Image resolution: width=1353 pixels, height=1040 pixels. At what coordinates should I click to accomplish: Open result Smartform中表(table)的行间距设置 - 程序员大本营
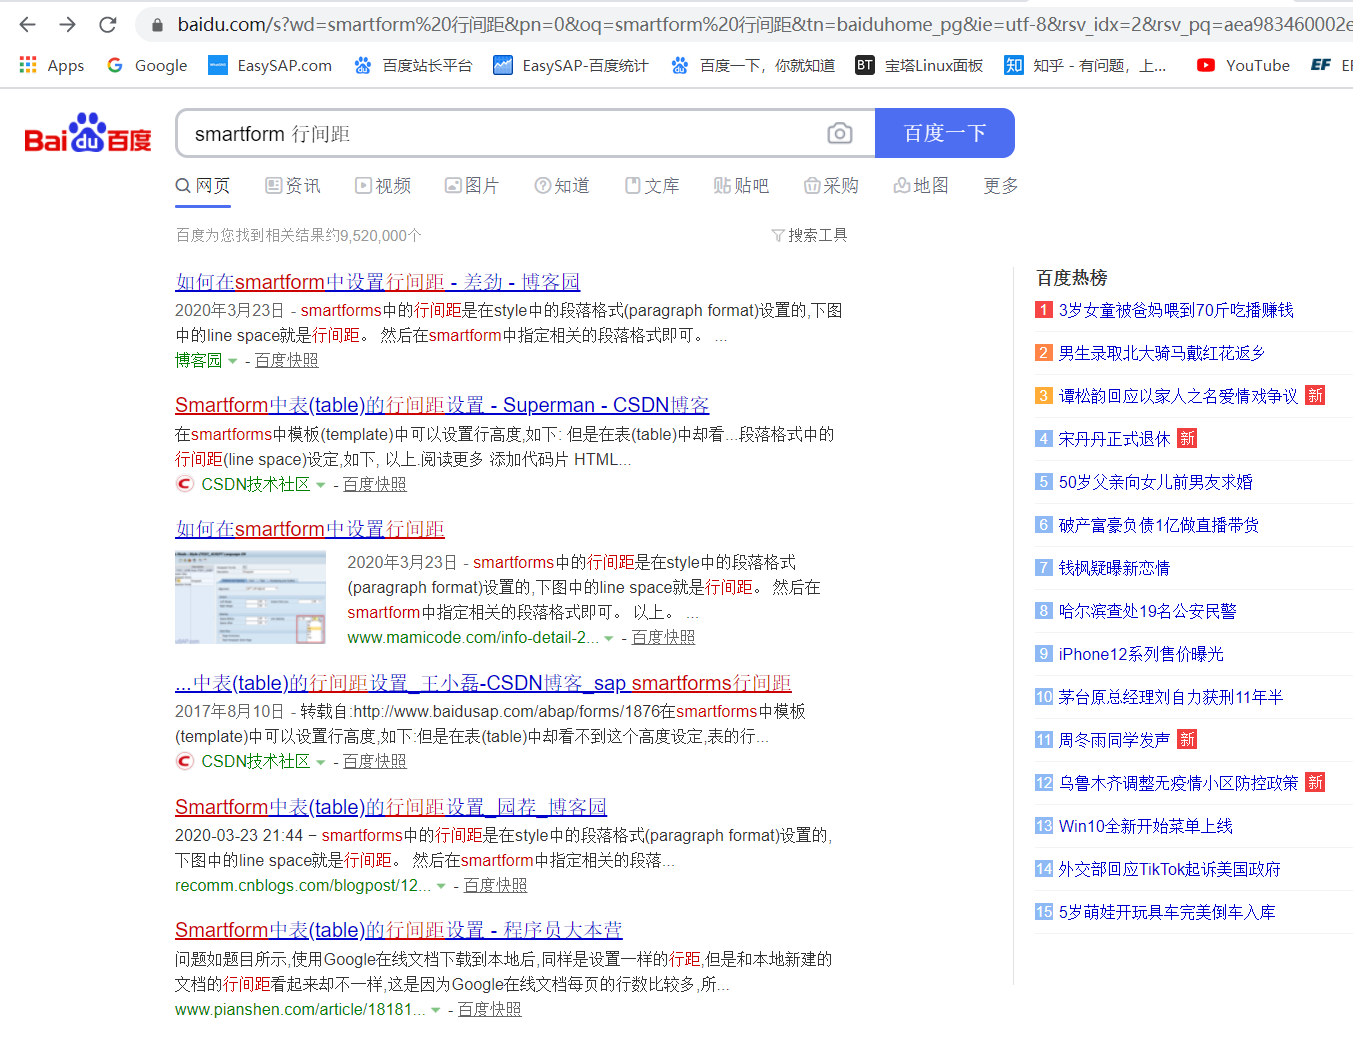point(398,930)
